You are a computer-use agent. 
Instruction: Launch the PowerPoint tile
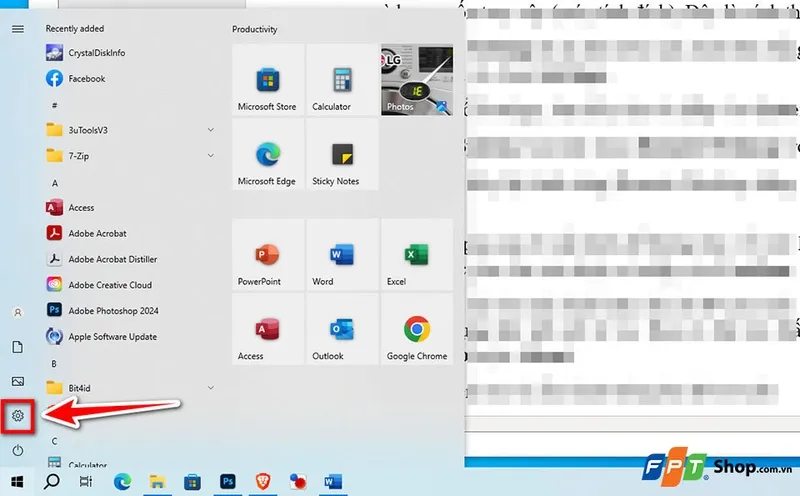click(x=267, y=256)
